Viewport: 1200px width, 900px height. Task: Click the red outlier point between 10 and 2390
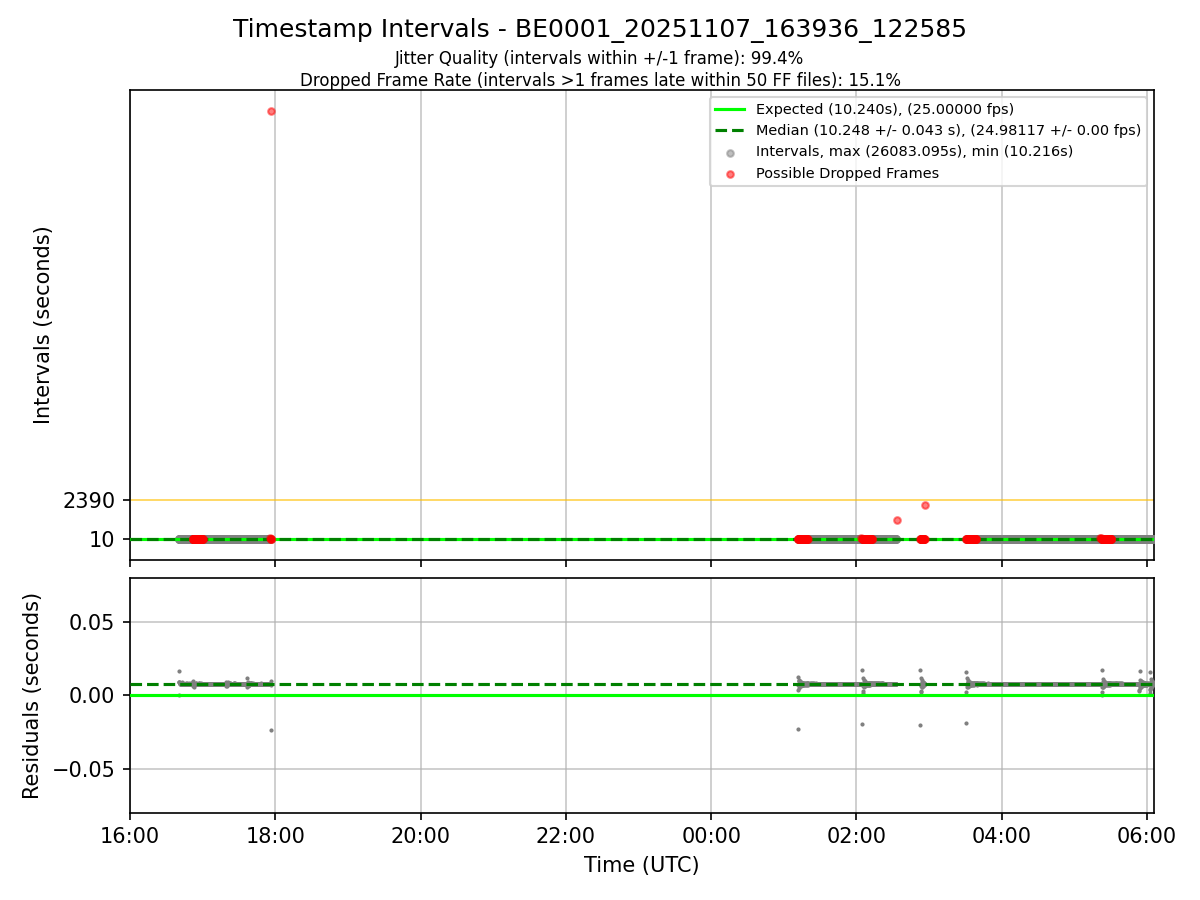point(897,520)
